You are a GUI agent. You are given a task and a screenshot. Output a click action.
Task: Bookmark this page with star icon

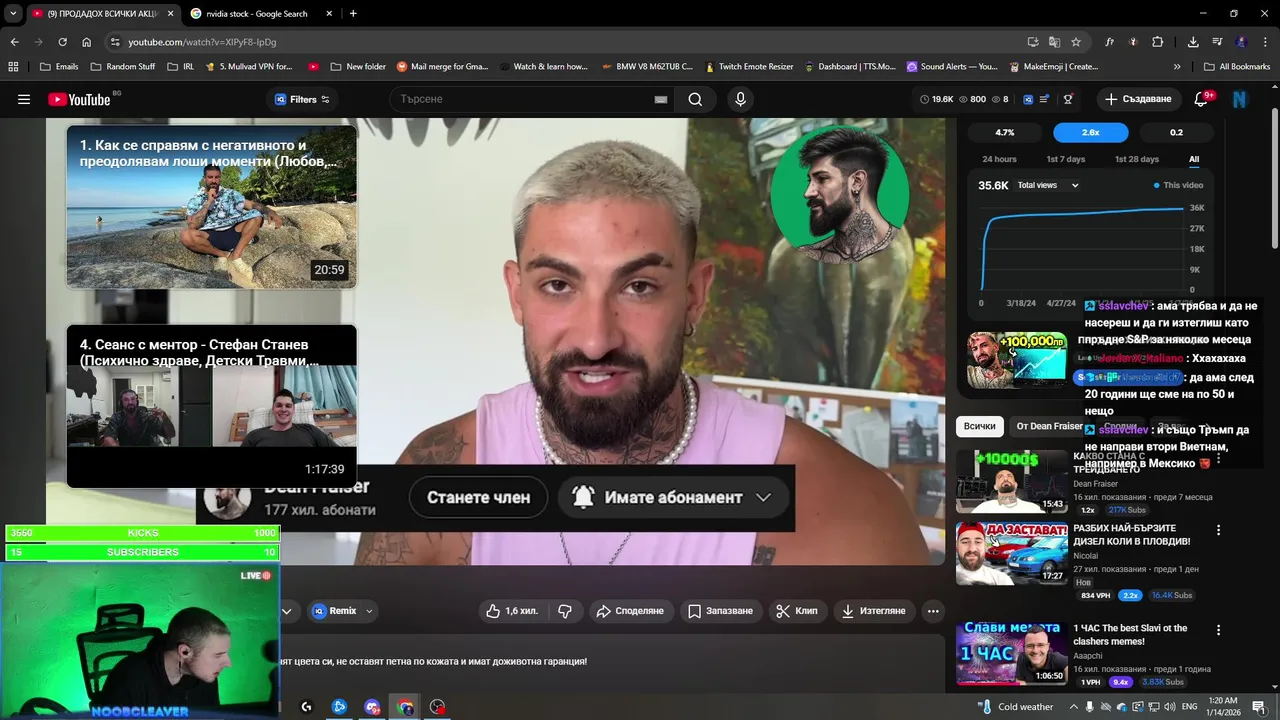1076,42
